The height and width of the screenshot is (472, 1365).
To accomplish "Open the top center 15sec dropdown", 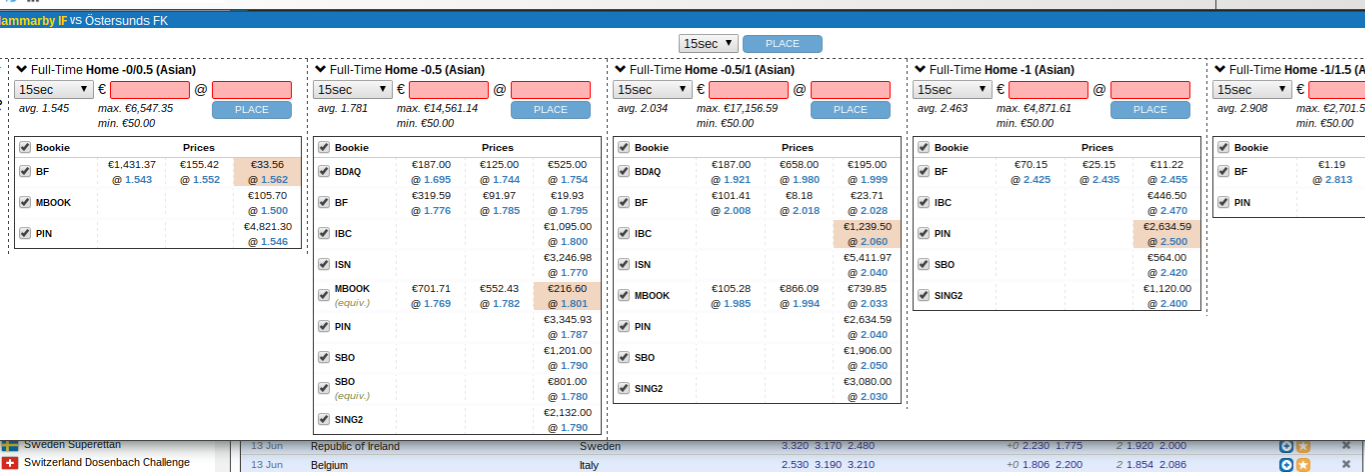I will (x=709, y=43).
